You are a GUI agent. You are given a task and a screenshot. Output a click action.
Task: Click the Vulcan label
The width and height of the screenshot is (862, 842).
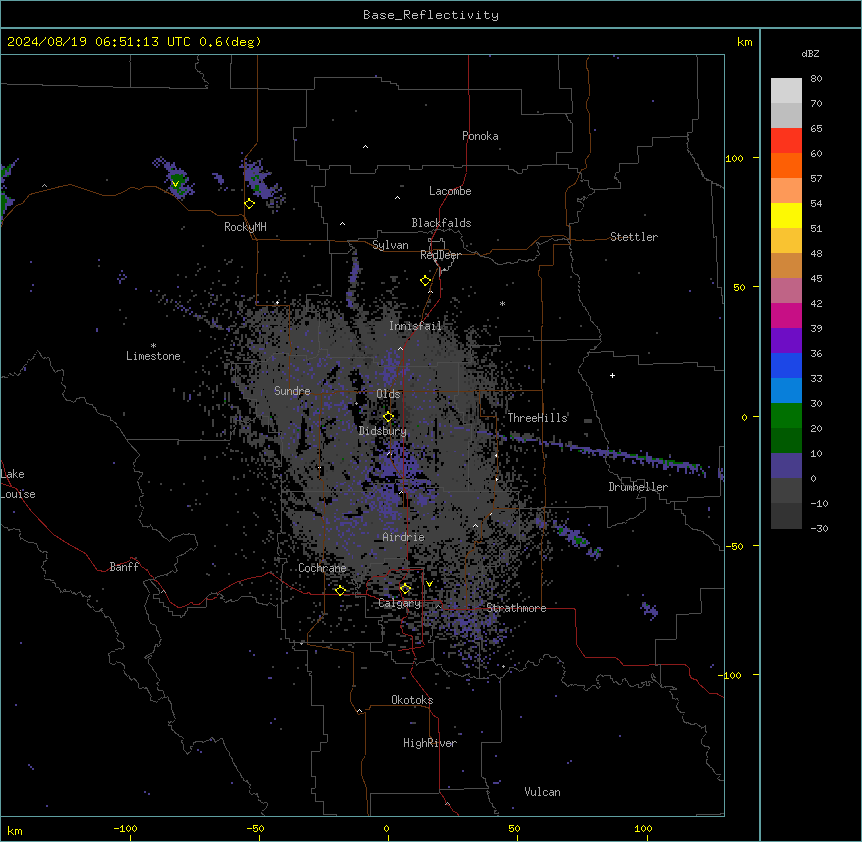tap(542, 792)
